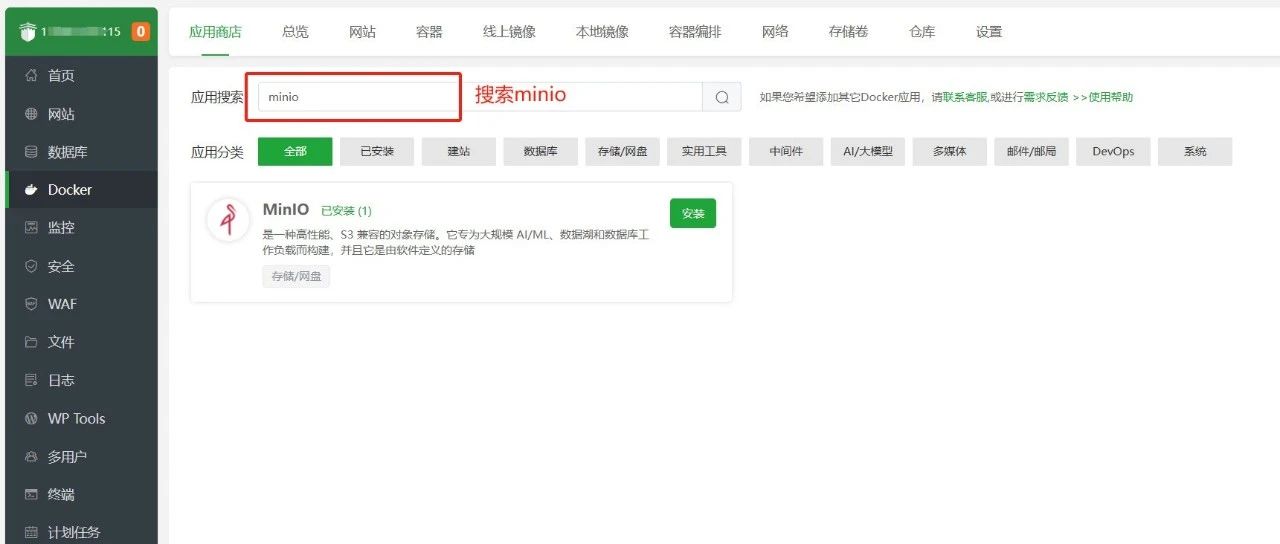Viewport: 1280px width, 544px height.
Task: Open the 容器 tab
Action: [429, 31]
